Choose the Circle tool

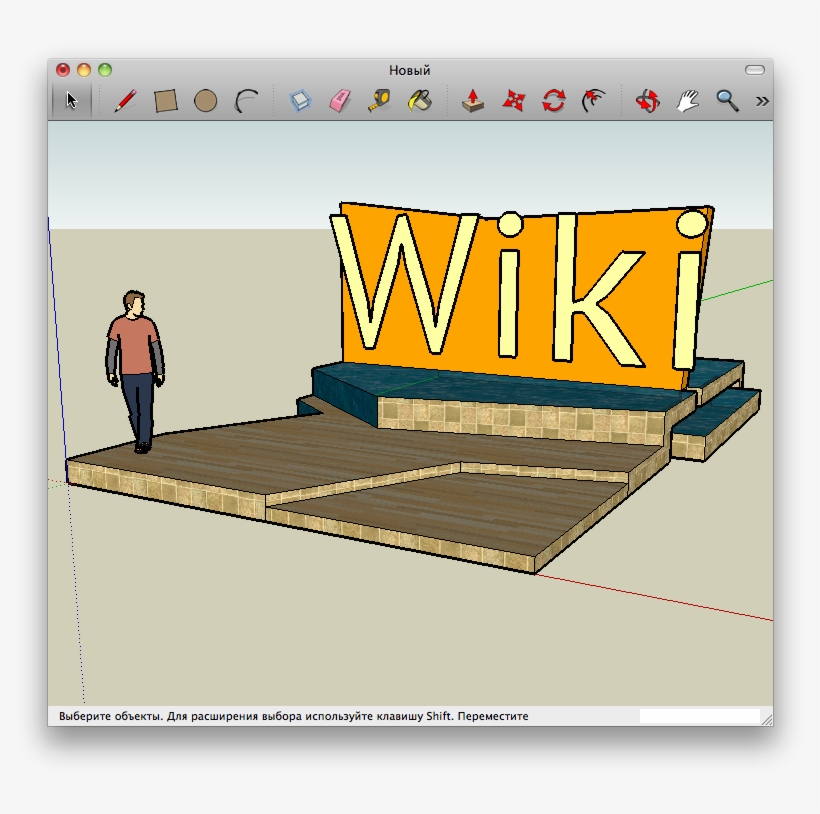pos(207,100)
